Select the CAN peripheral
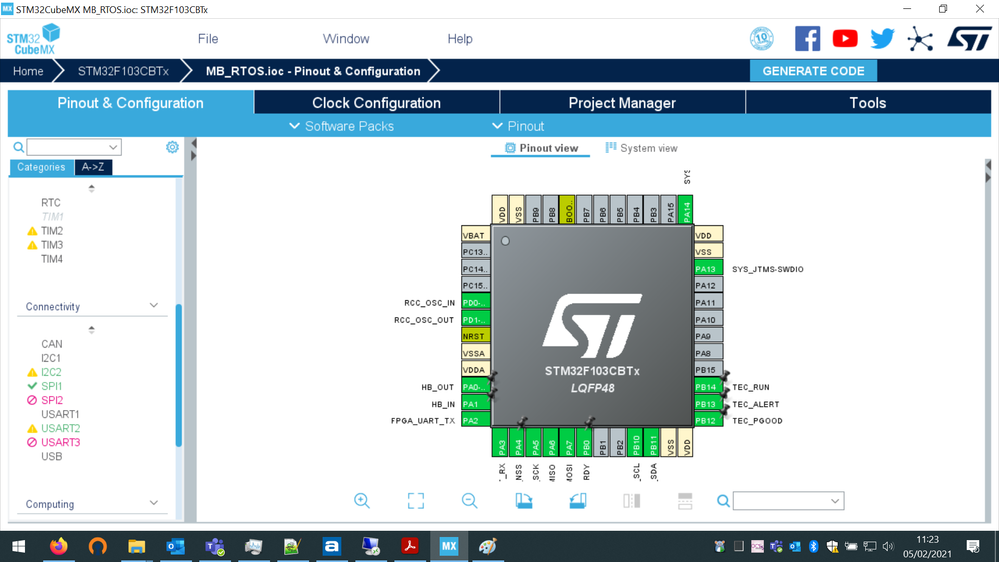This screenshot has height=562, width=999. [x=52, y=344]
